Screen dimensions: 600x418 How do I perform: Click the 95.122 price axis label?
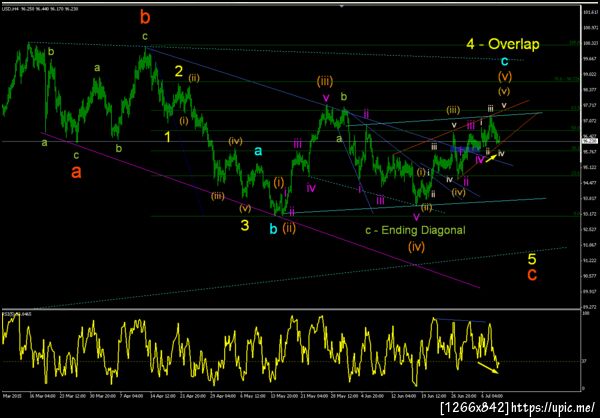[590, 167]
